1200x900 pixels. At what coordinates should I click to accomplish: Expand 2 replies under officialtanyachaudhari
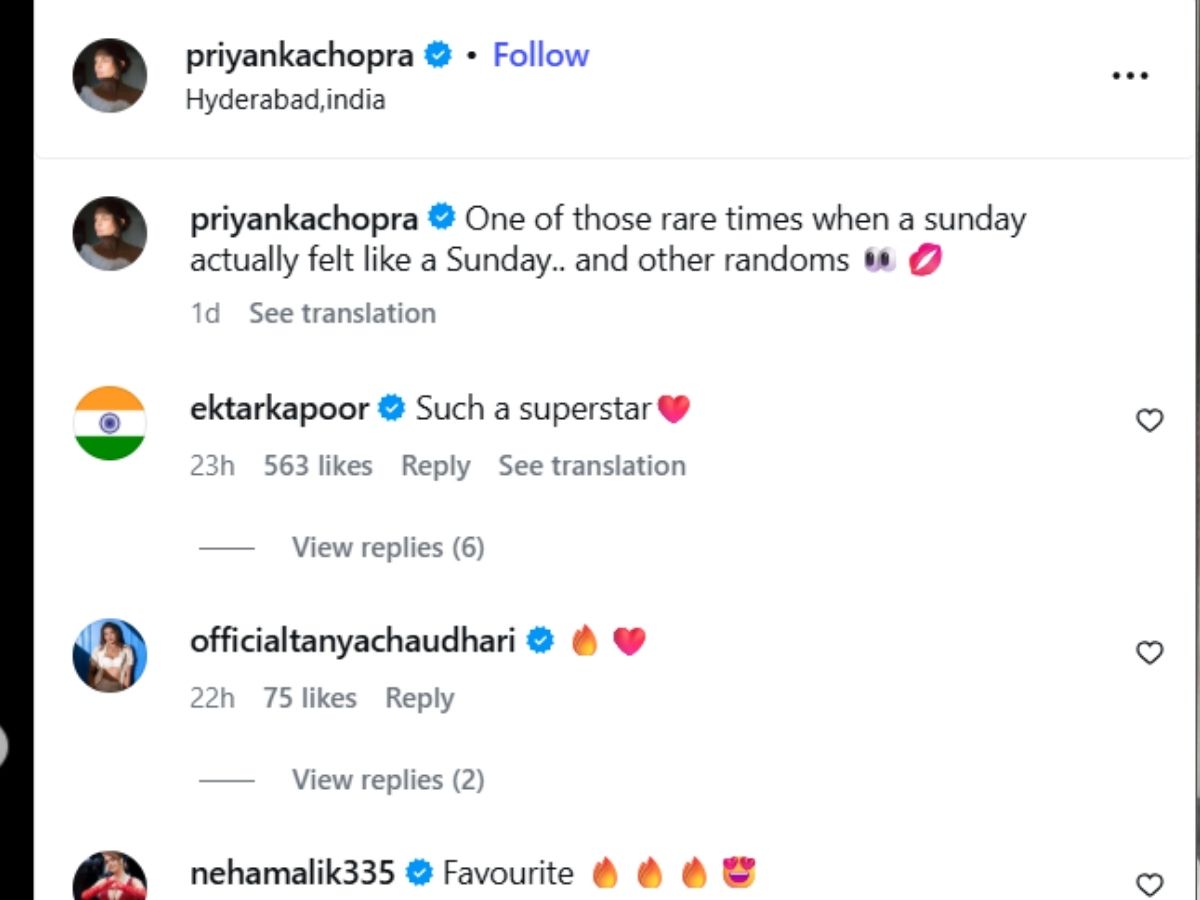coord(388,780)
